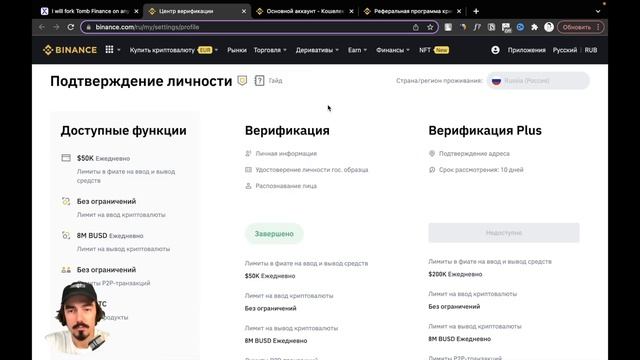The image size is (640, 360).
Task: Click the Russia flag in country selector
Action: 496,81
